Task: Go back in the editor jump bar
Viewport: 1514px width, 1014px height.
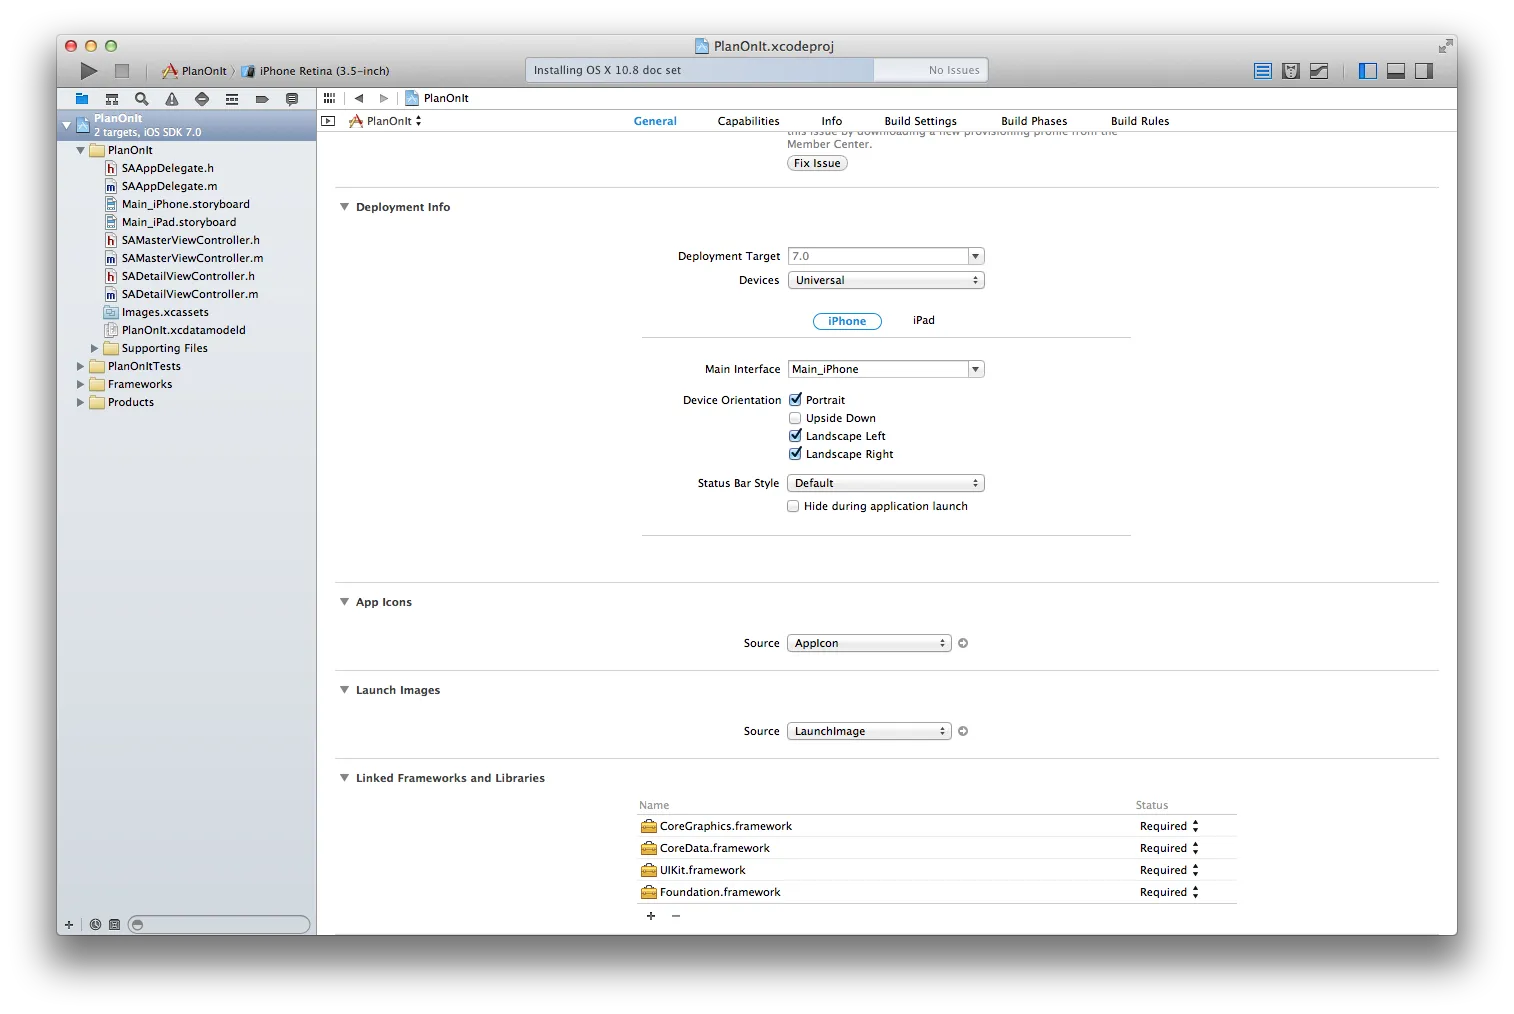Action: (359, 98)
